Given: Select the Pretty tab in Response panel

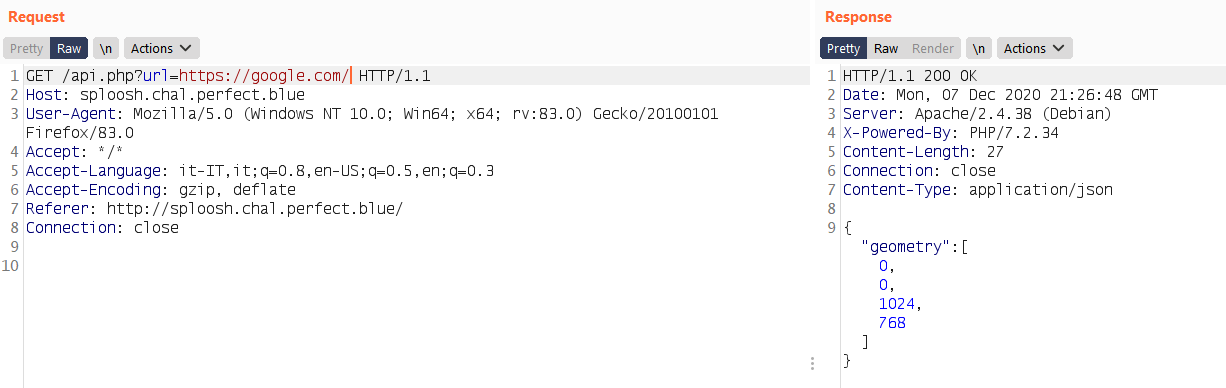Looking at the screenshot, I should (x=843, y=48).
